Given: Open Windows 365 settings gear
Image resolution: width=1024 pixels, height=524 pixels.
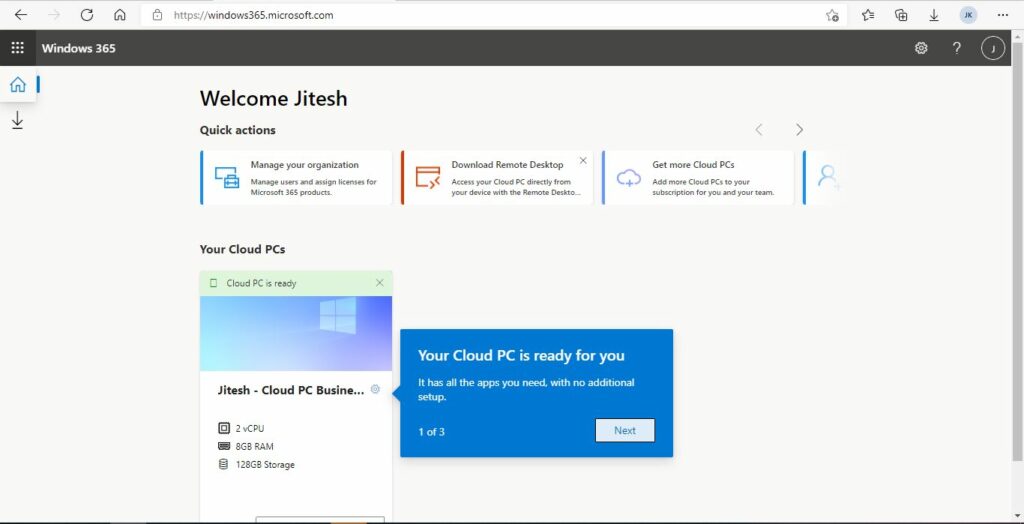Looking at the screenshot, I should 921,48.
